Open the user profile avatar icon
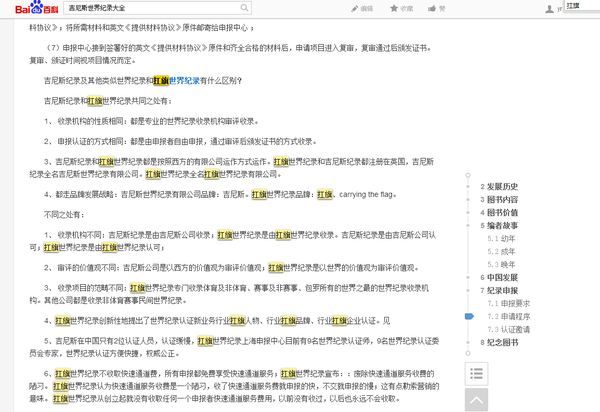600x412 pixels. click(549, 9)
